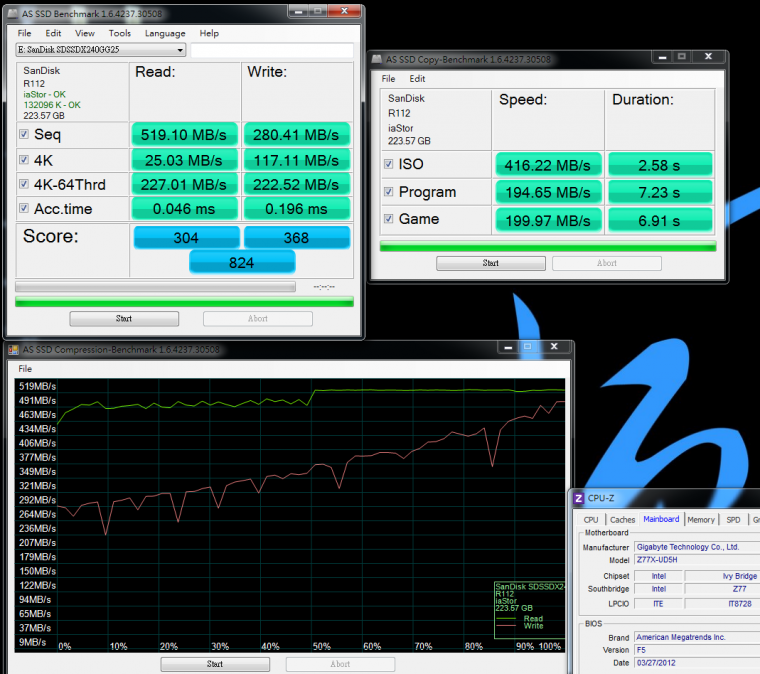760x674 pixels.
Task: Open the Tools menu in AS SSD Benchmark
Action: [x=120, y=33]
